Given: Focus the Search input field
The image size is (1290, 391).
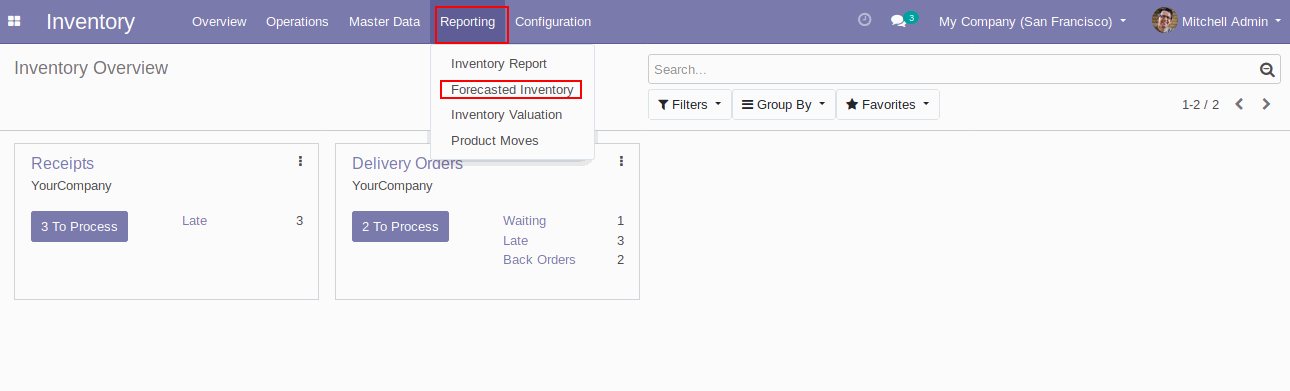Looking at the screenshot, I should [953, 69].
